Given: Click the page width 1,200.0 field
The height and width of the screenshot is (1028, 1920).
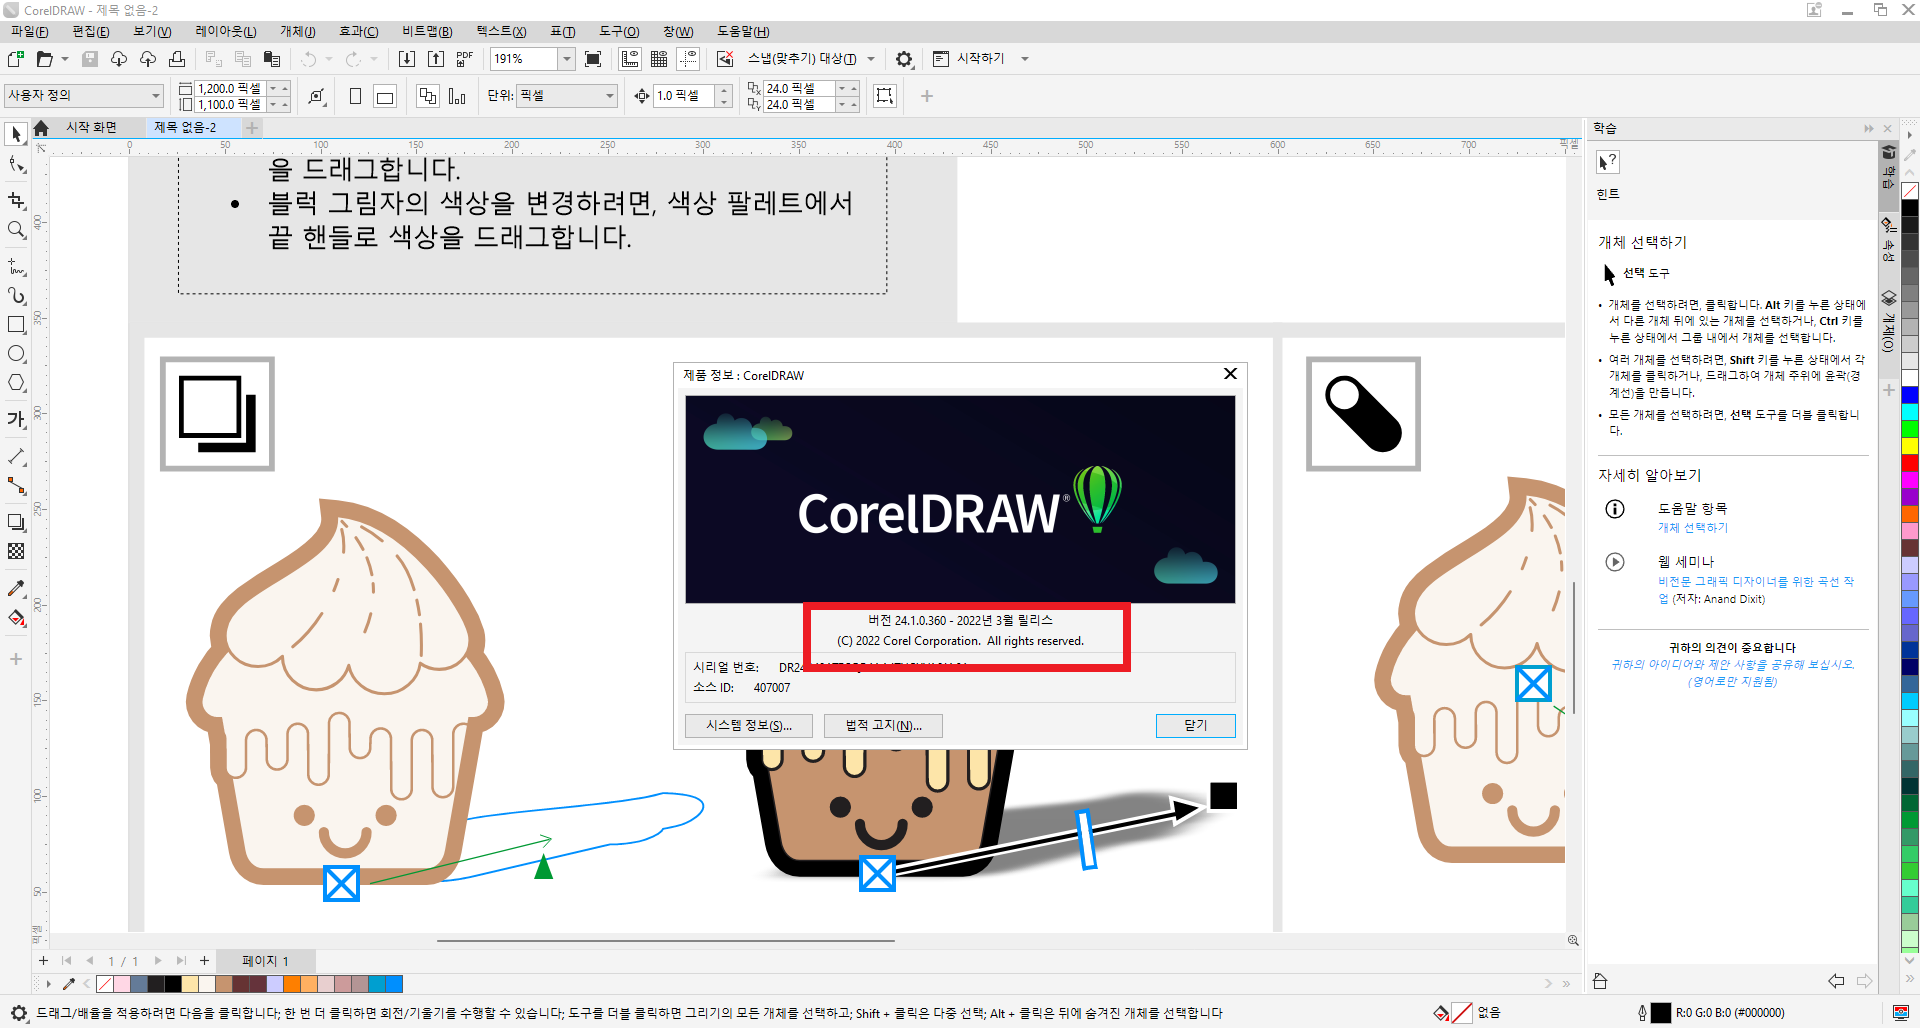Looking at the screenshot, I should [x=230, y=89].
